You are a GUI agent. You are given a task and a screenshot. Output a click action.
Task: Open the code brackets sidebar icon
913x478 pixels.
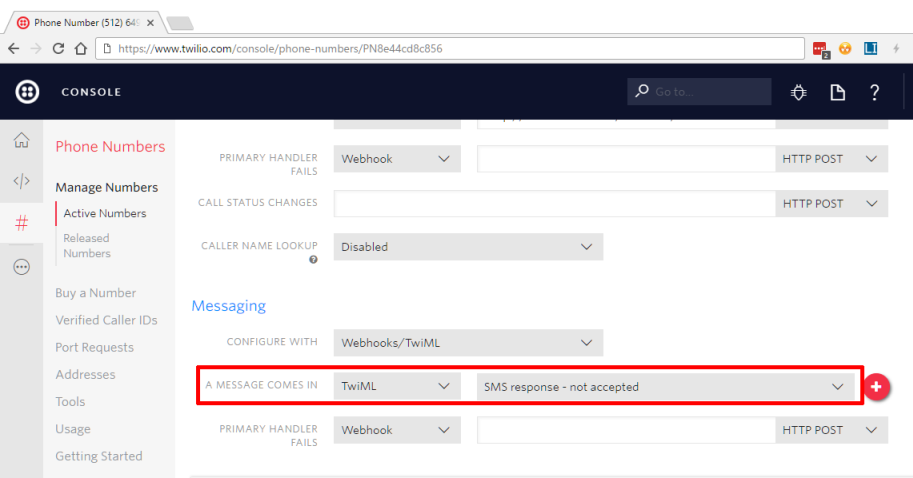tap(21, 181)
